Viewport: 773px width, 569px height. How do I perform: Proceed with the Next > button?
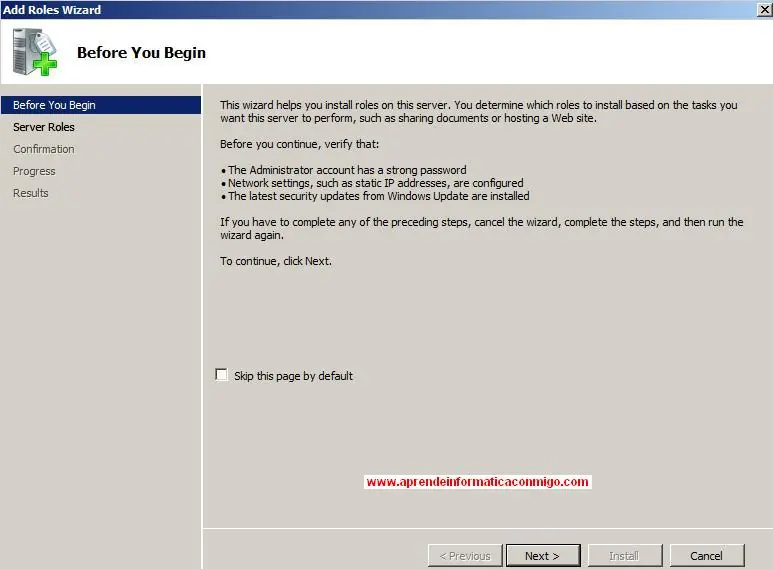tap(543, 556)
